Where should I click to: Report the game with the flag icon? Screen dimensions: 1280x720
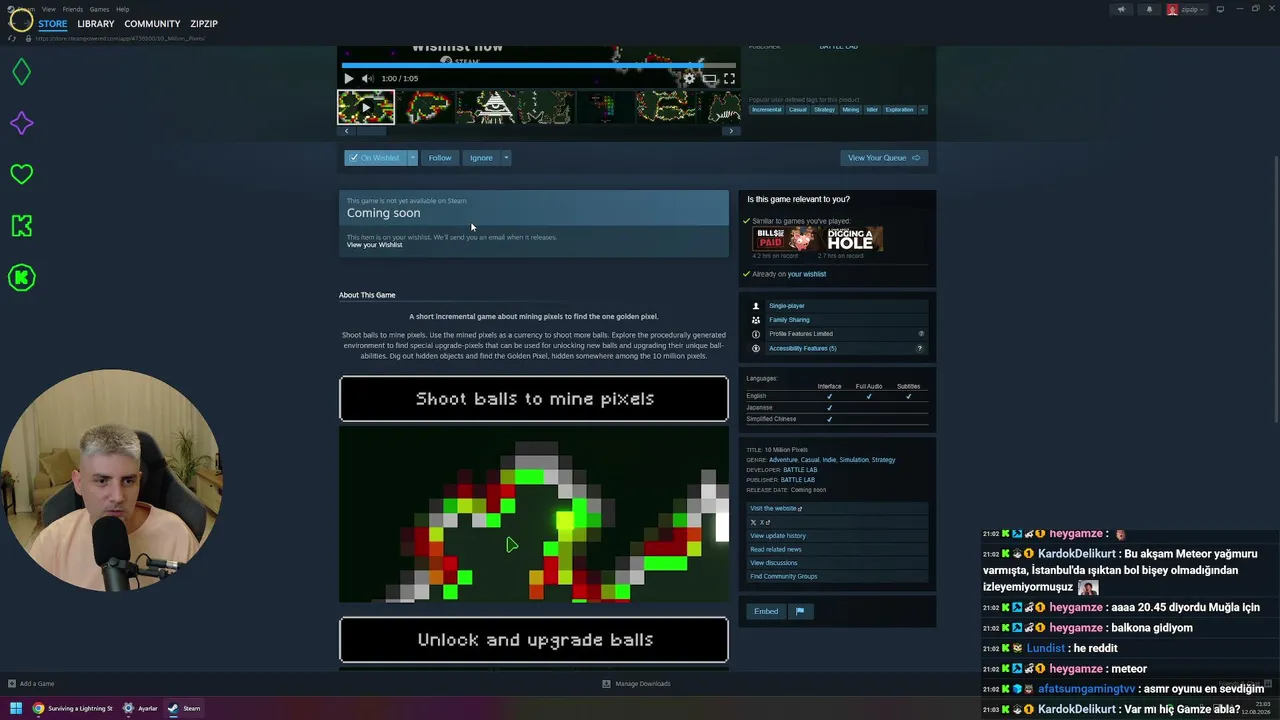pos(800,612)
